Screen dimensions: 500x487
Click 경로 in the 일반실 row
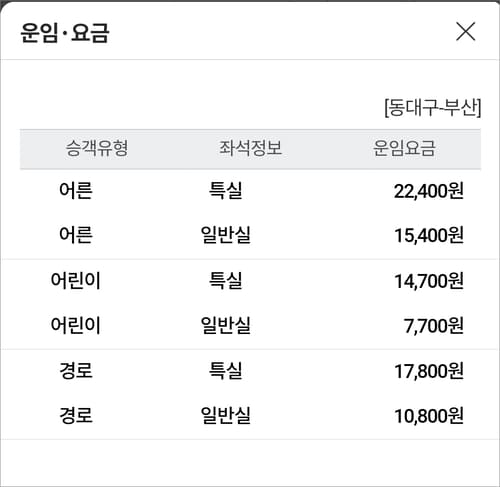(x=76, y=415)
